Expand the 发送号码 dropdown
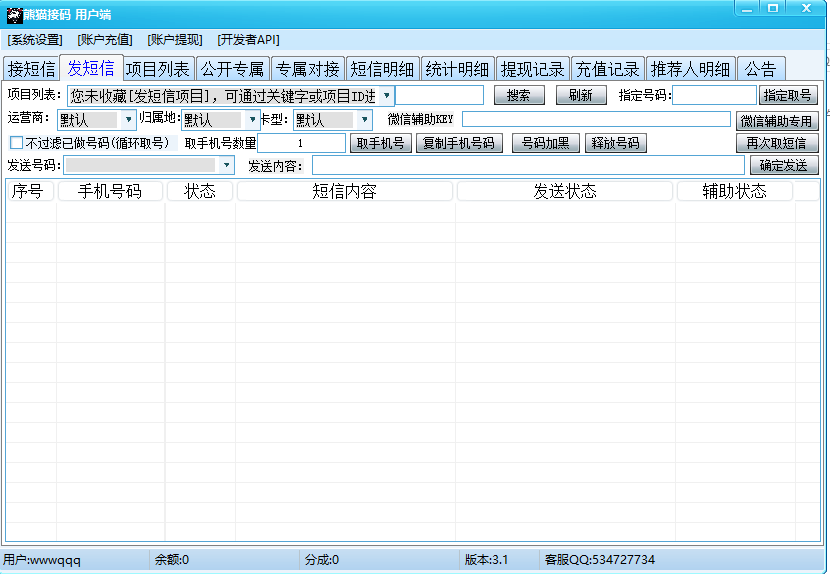 click(227, 165)
